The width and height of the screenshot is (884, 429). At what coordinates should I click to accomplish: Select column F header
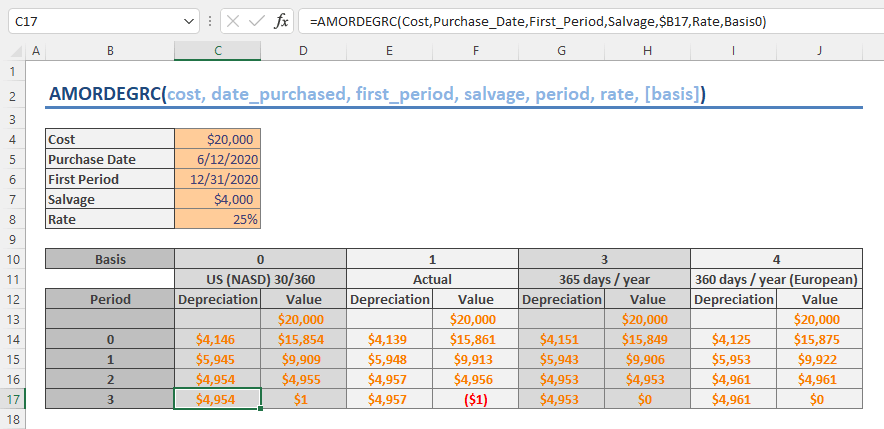(x=475, y=51)
